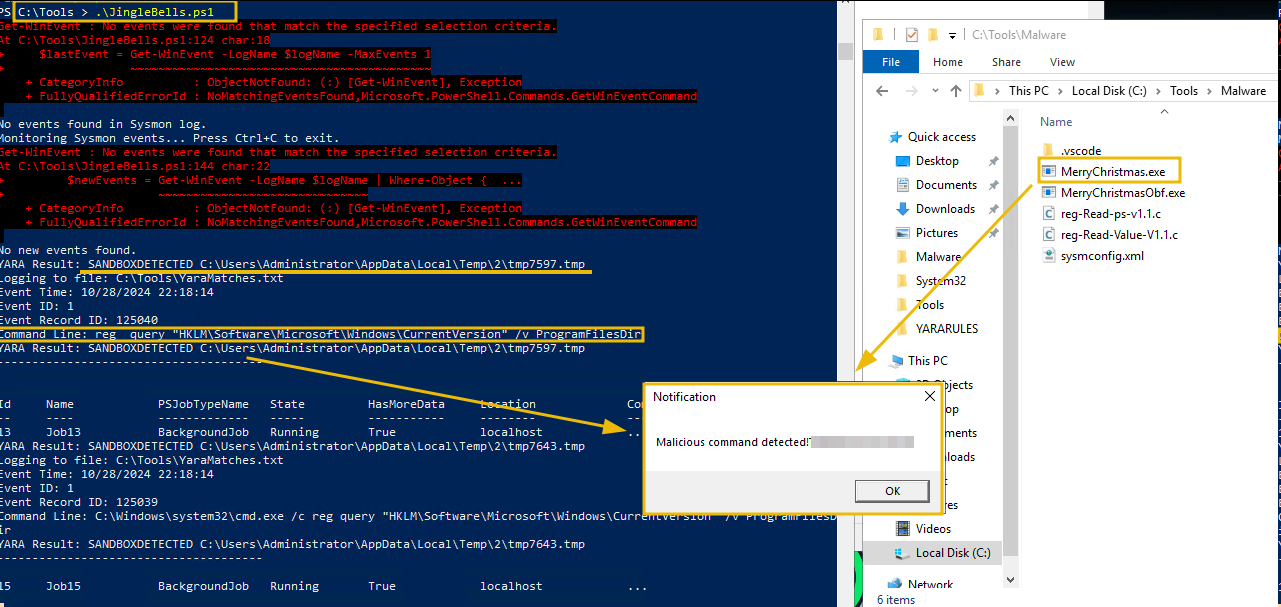Click OK in the Notification dialog

pyautogui.click(x=892, y=490)
